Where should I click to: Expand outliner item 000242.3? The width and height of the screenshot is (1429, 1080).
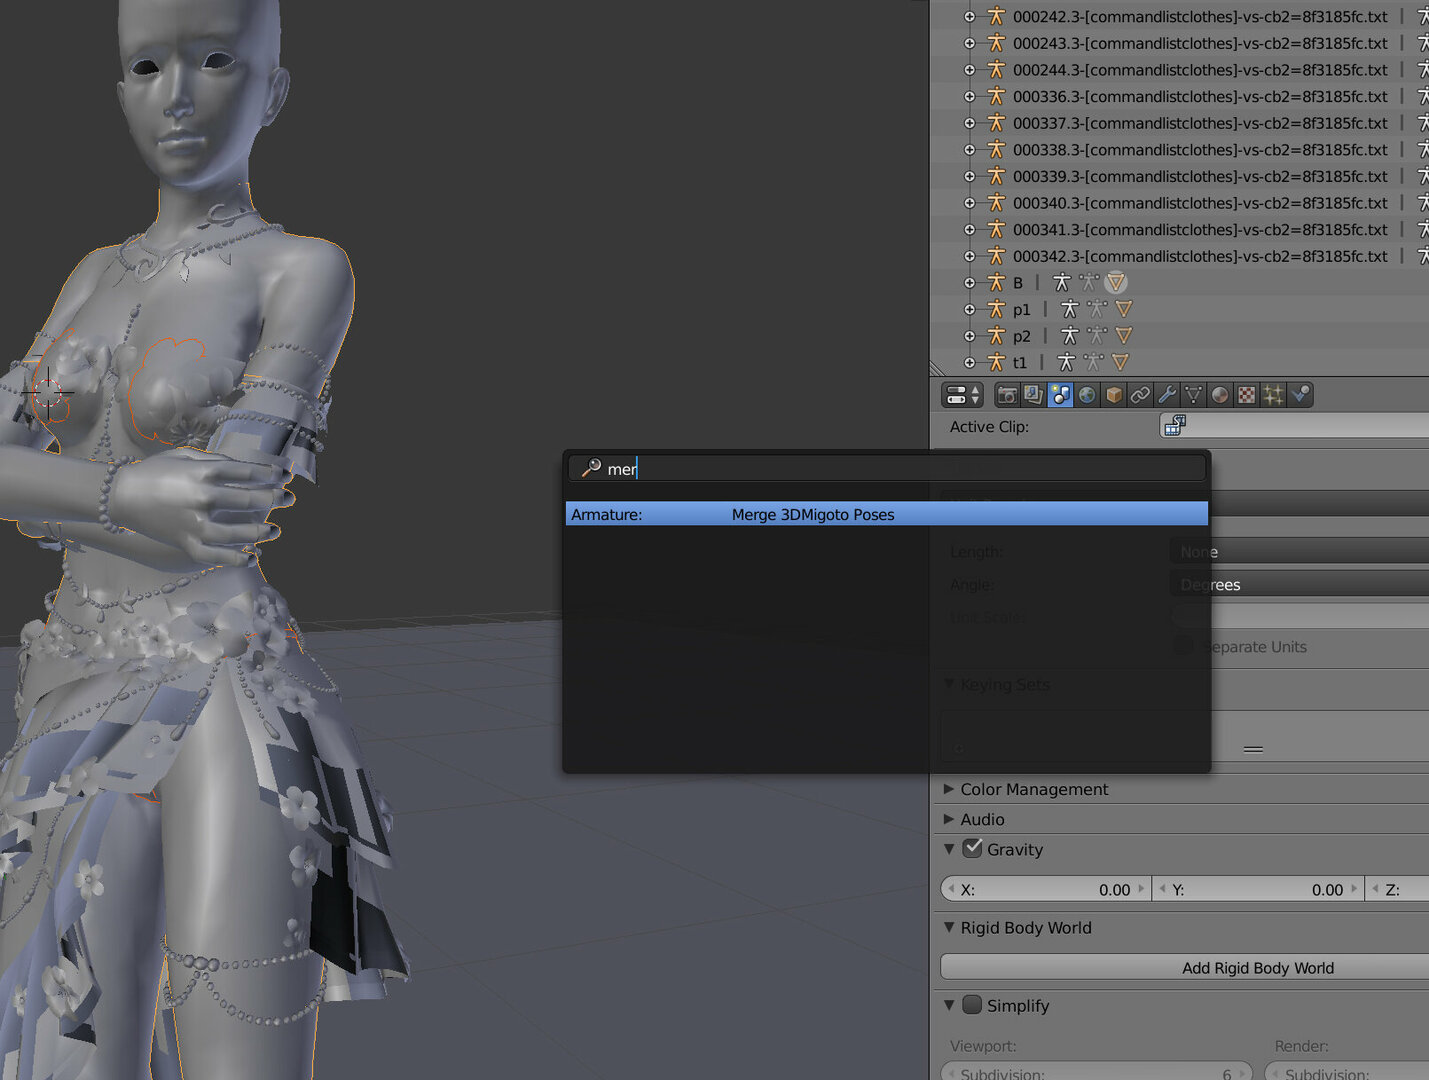(x=969, y=17)
